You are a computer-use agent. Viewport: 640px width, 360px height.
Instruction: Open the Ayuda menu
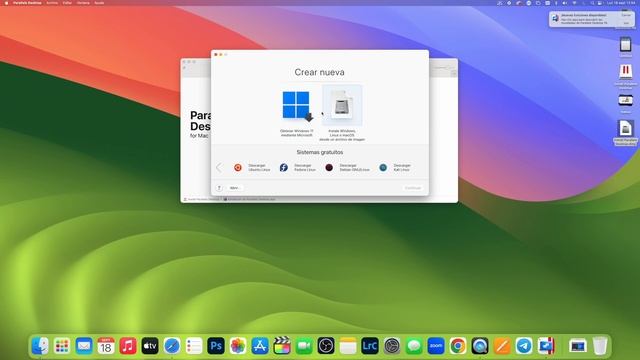click(x=99, y=3)
